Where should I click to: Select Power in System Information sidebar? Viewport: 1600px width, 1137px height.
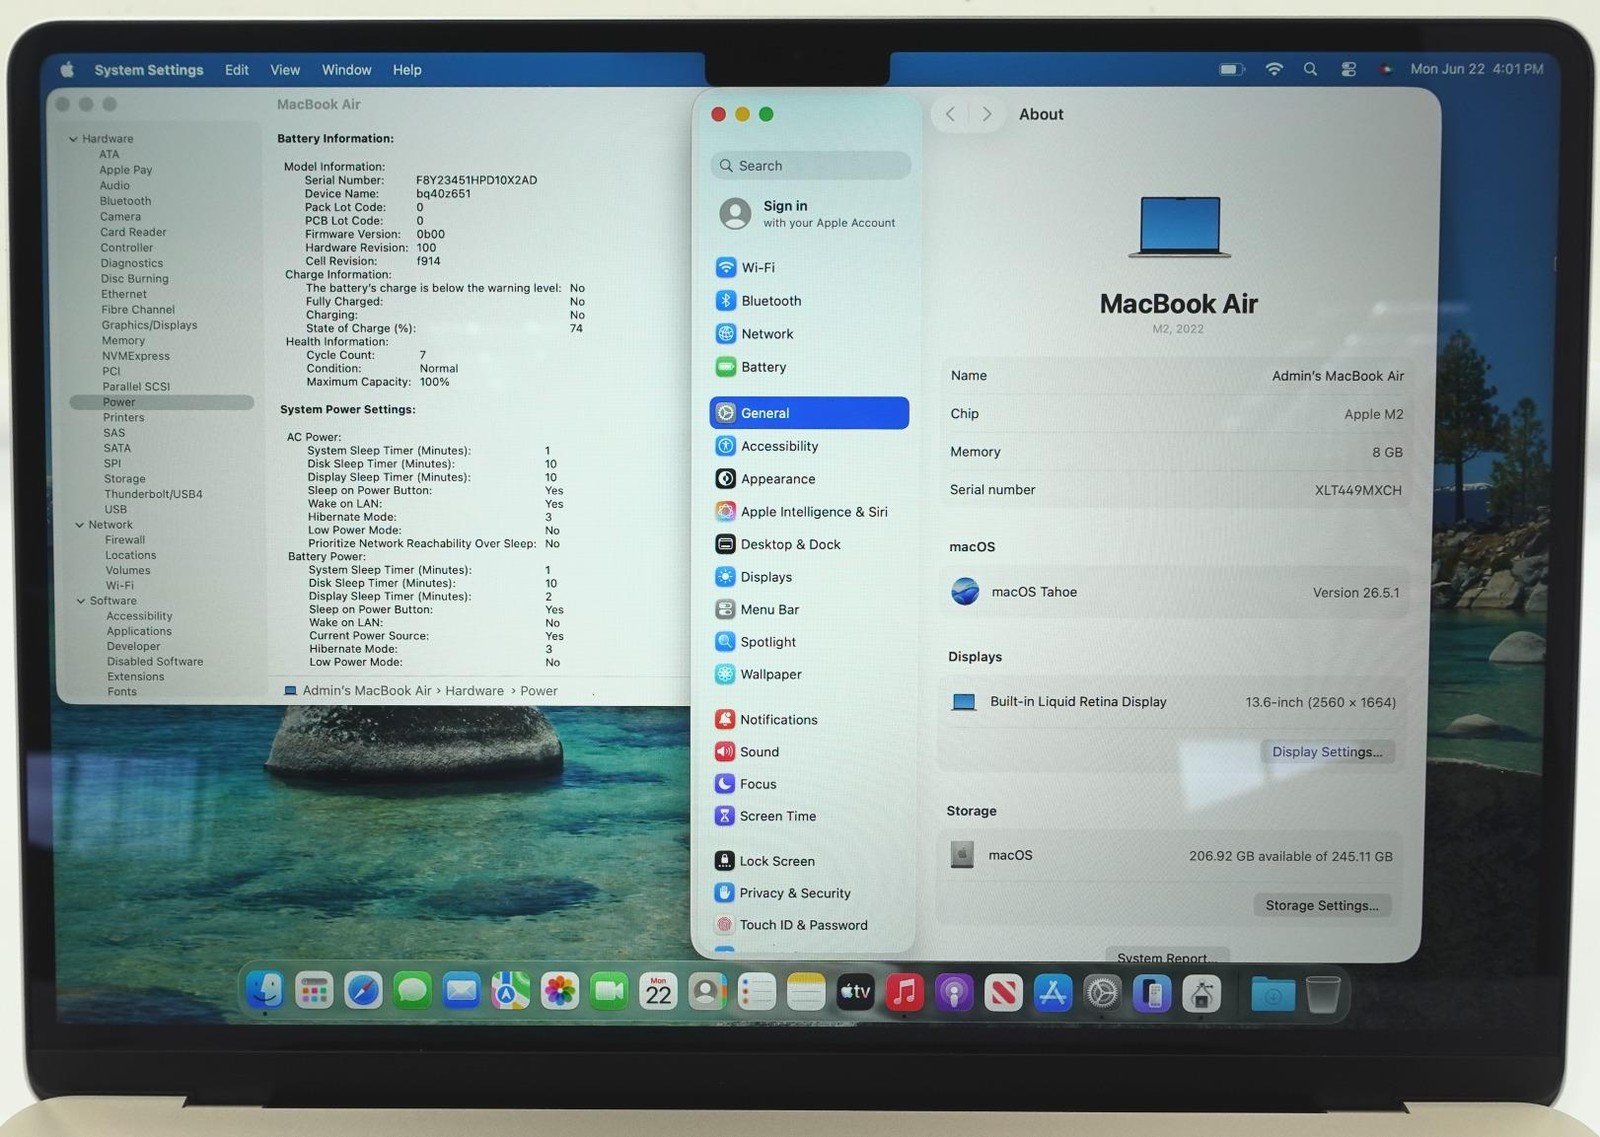[x=161, y=402]
